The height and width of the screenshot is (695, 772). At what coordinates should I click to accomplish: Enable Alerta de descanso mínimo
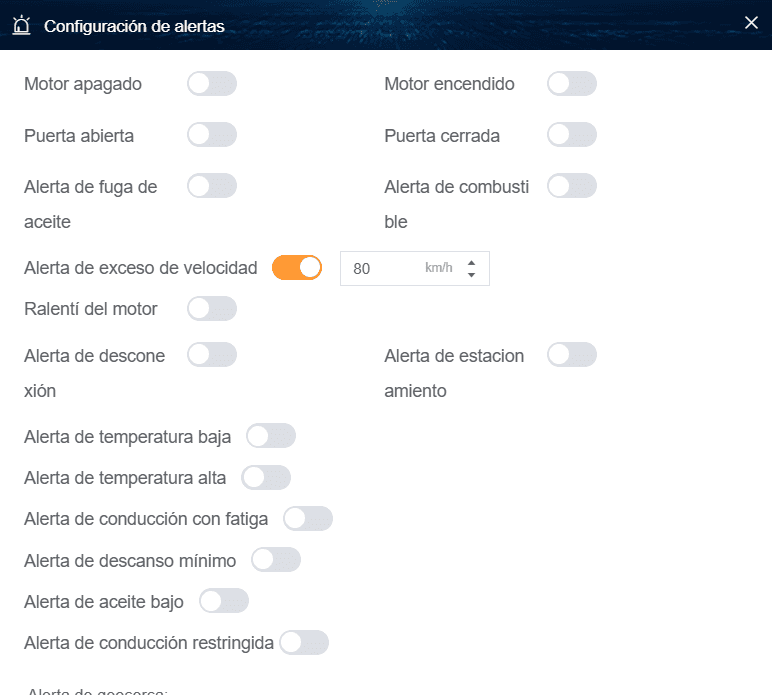coord(276,560)
